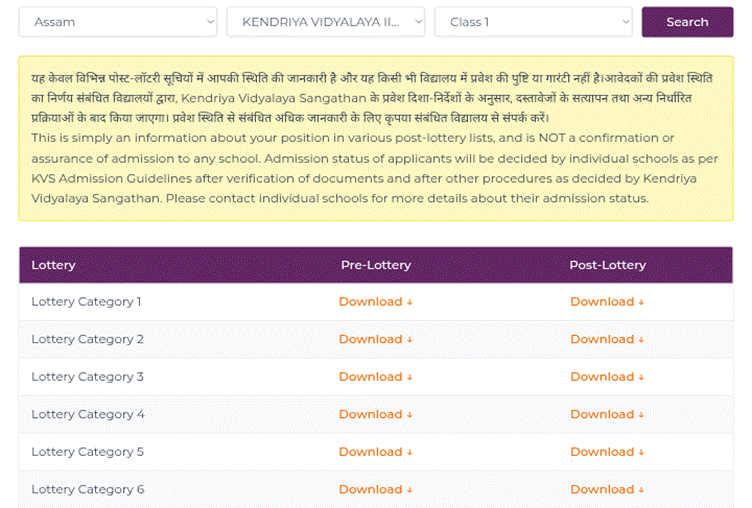752x508 pixels.
Task: Download Pre-Lottery list for Lottery Category 2
Action: point(376,339)
